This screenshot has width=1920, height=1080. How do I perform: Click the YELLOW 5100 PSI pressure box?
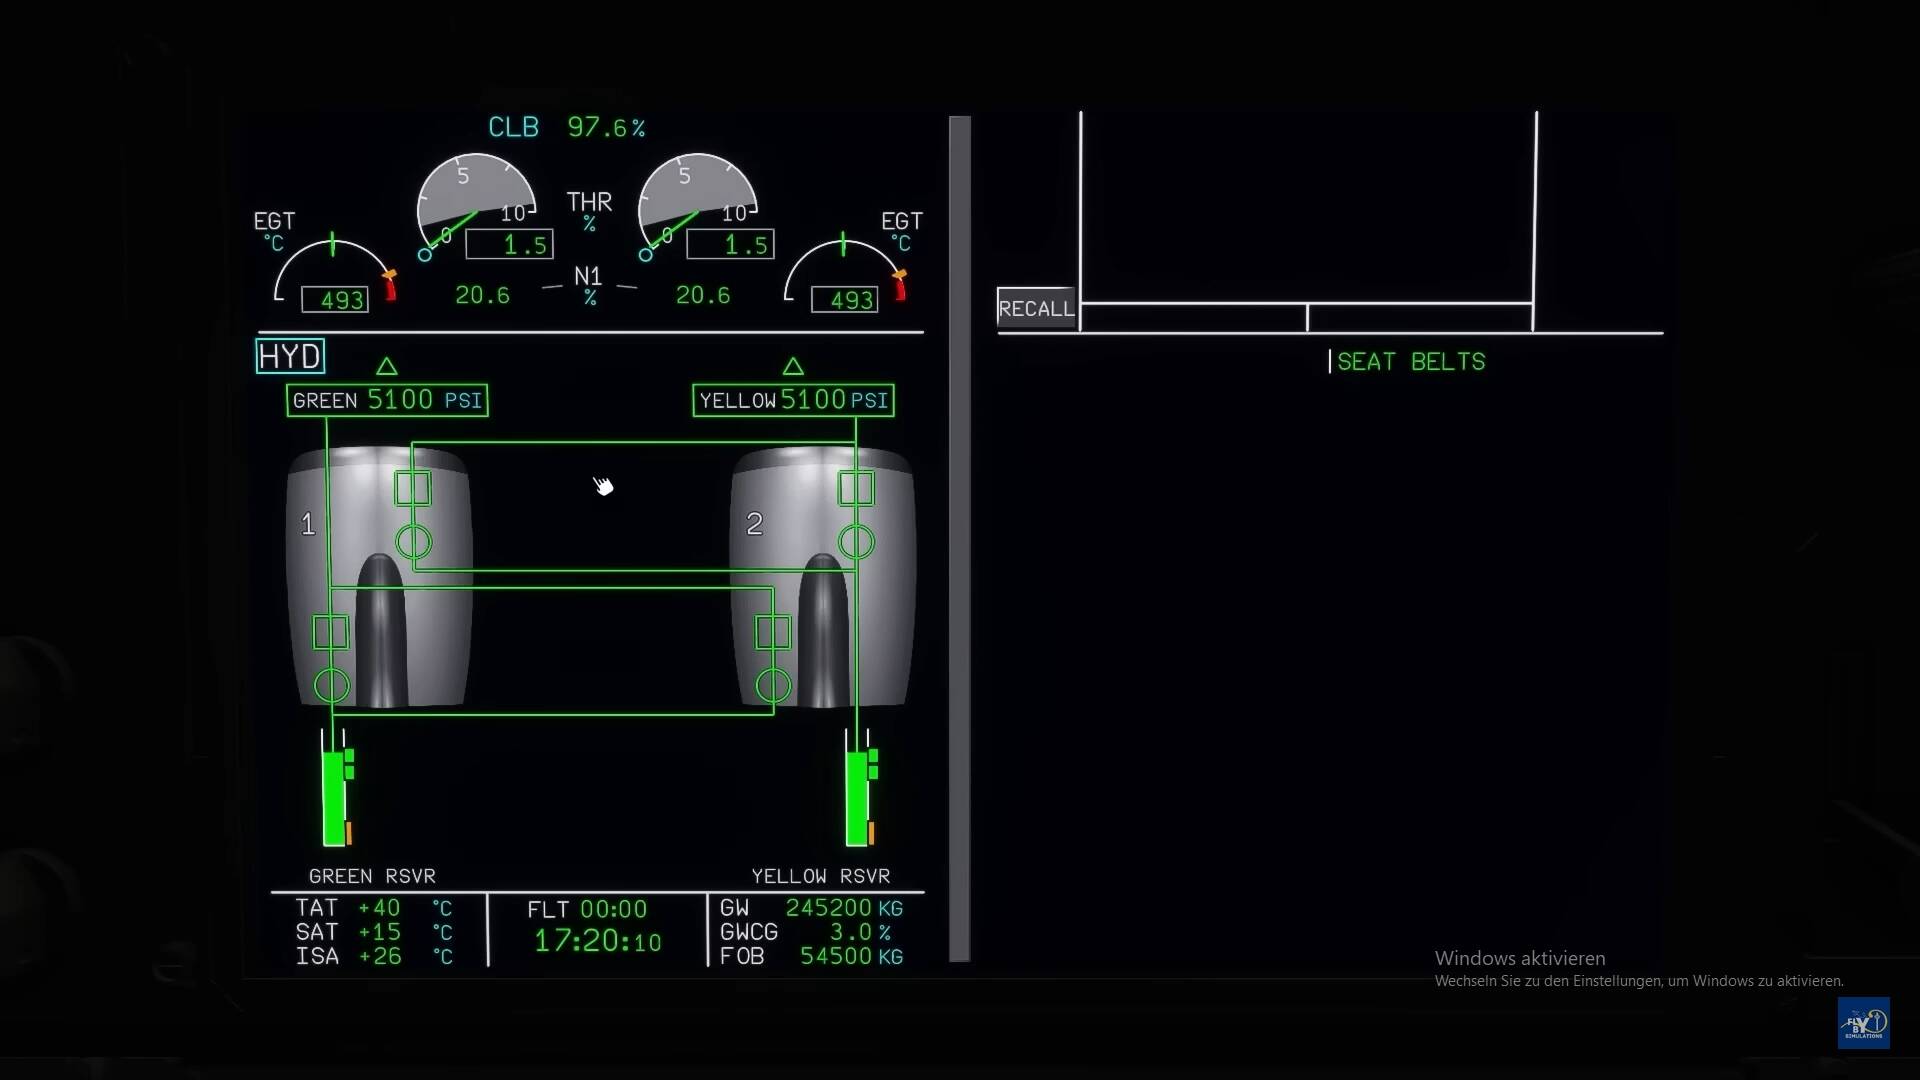(x=793, y=400)
